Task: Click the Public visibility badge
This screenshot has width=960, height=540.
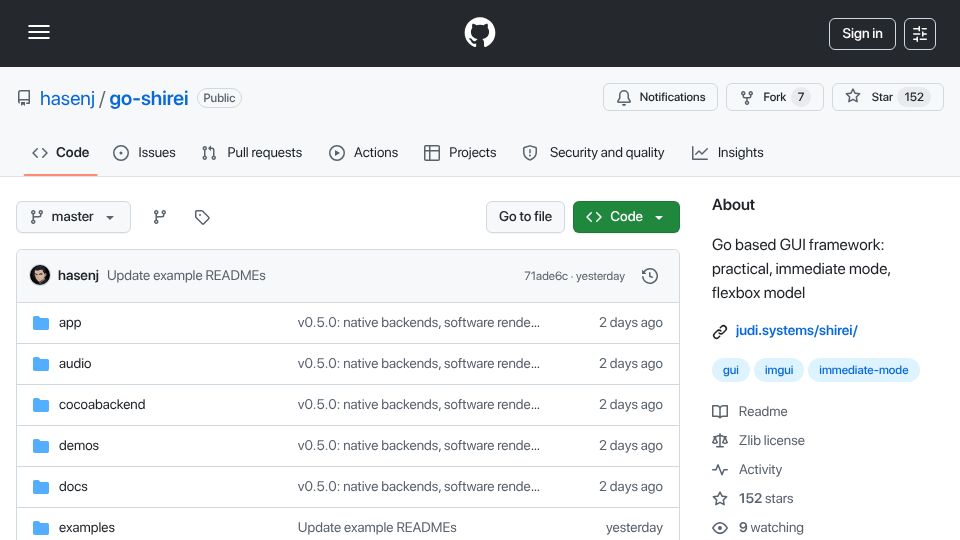Action: tap(219, 98)
